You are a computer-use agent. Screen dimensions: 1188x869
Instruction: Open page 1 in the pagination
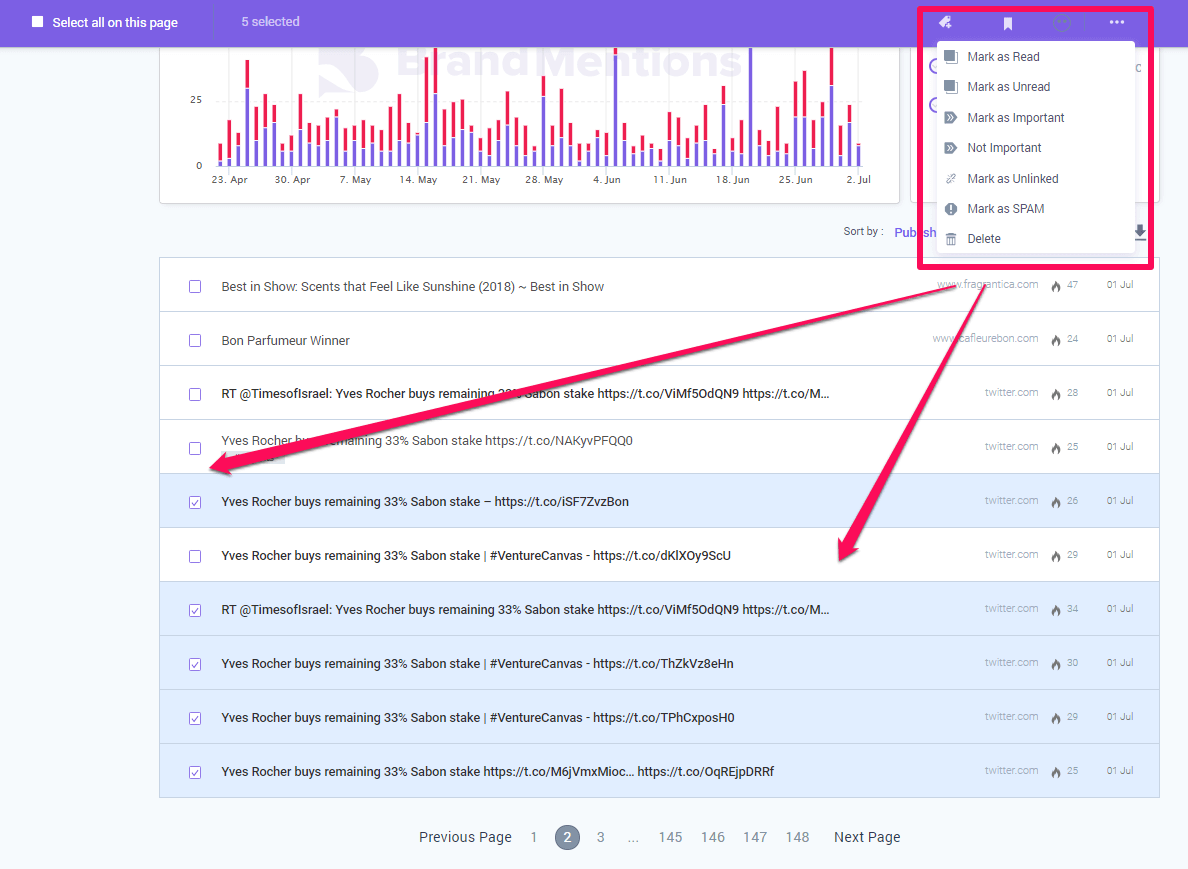pyautogui.click(x=534, y=837)
